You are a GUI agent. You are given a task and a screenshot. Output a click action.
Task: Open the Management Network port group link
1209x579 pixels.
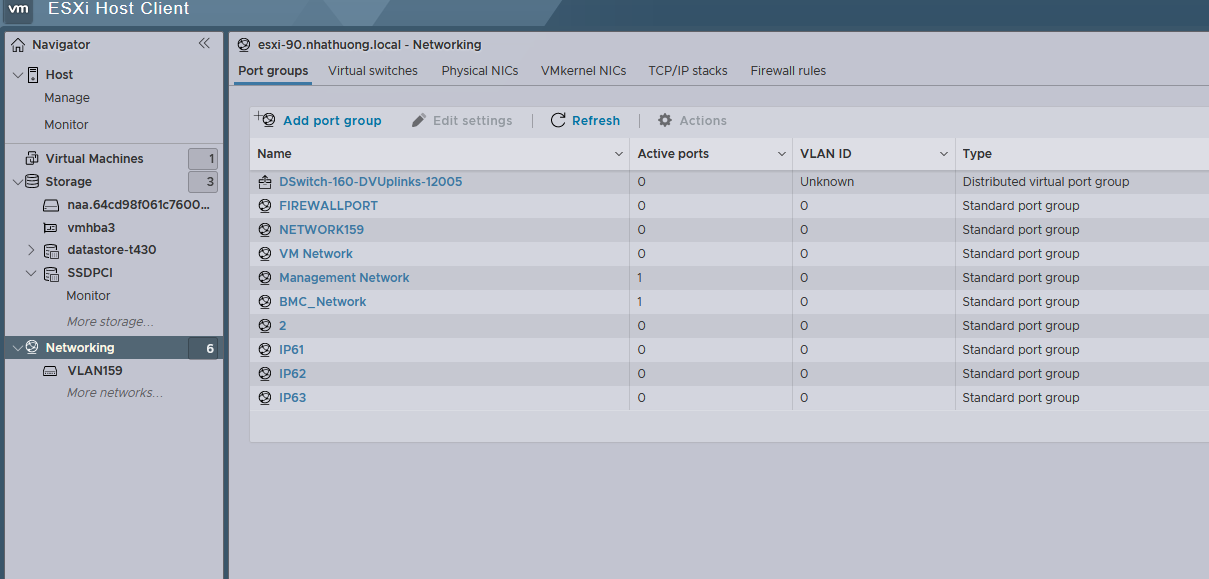344,278
